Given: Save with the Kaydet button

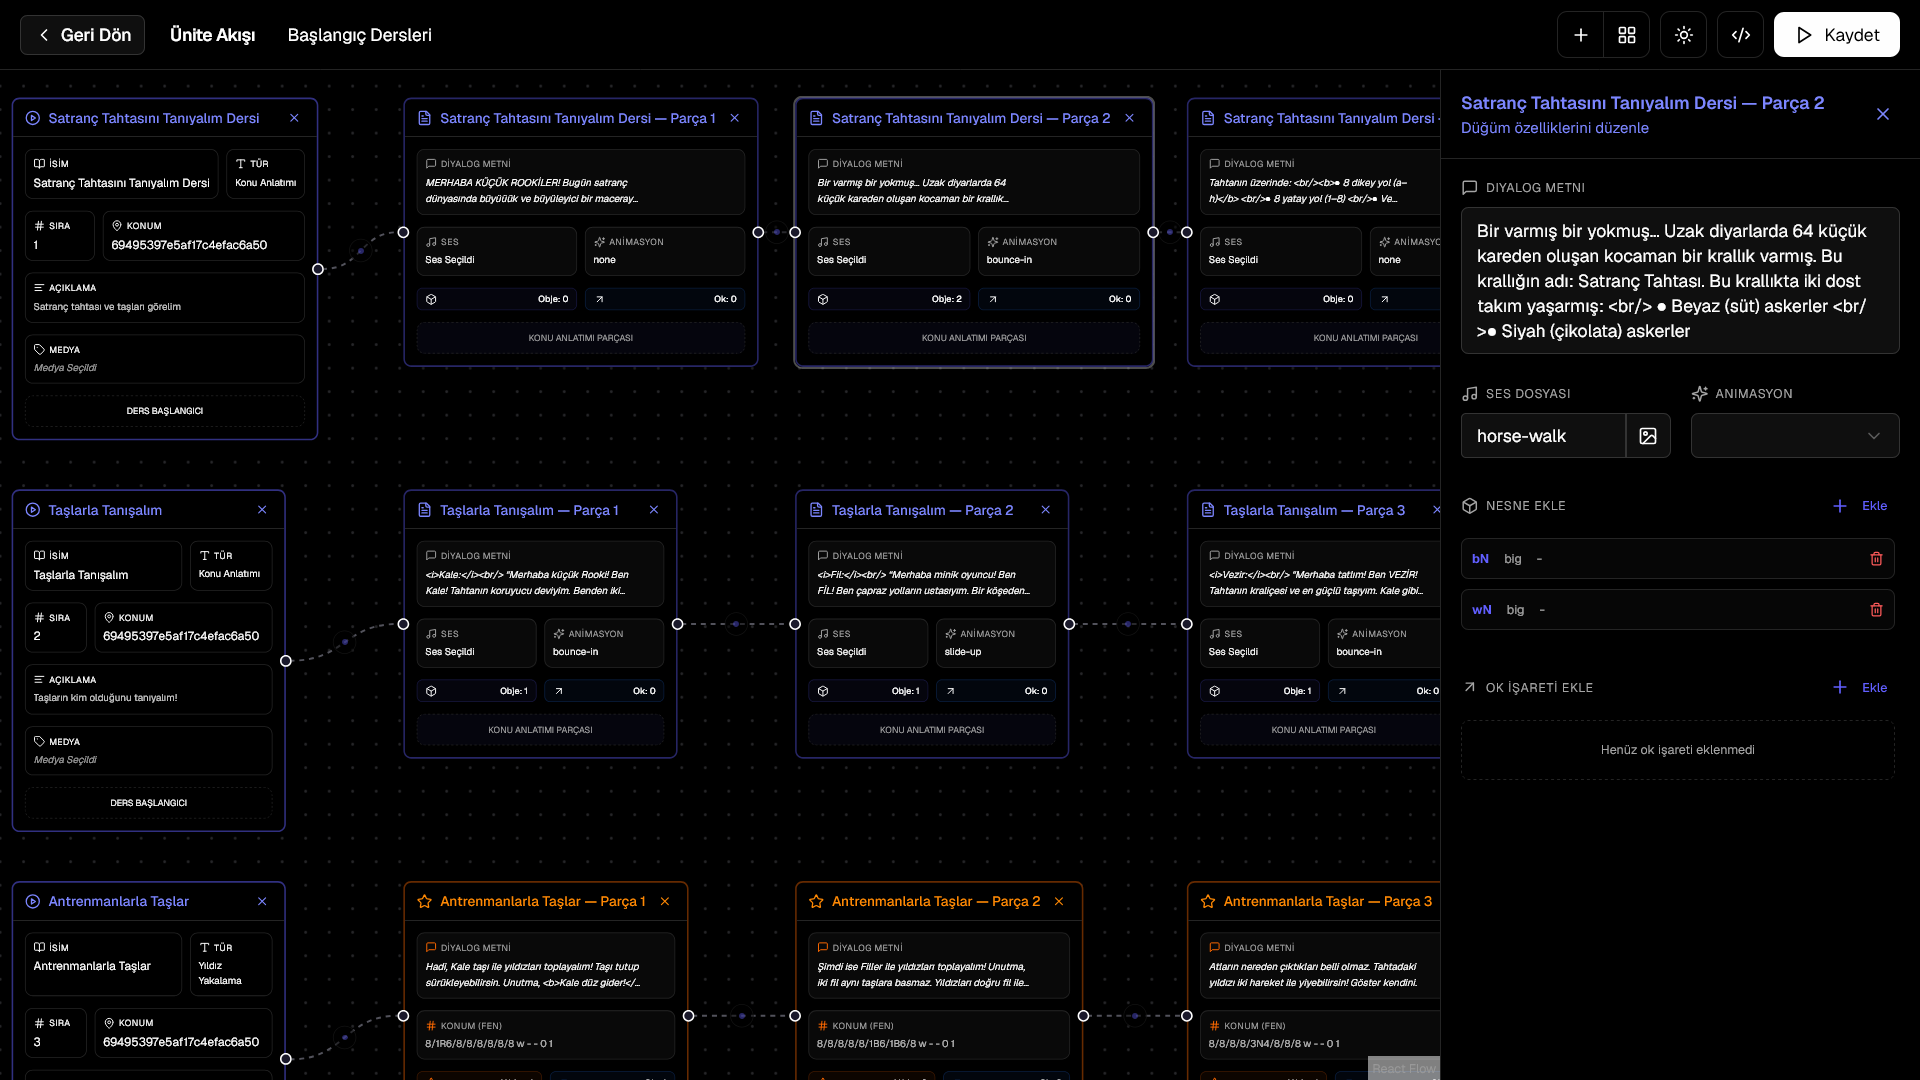Looking at the screenshot, I should 1837,35.
